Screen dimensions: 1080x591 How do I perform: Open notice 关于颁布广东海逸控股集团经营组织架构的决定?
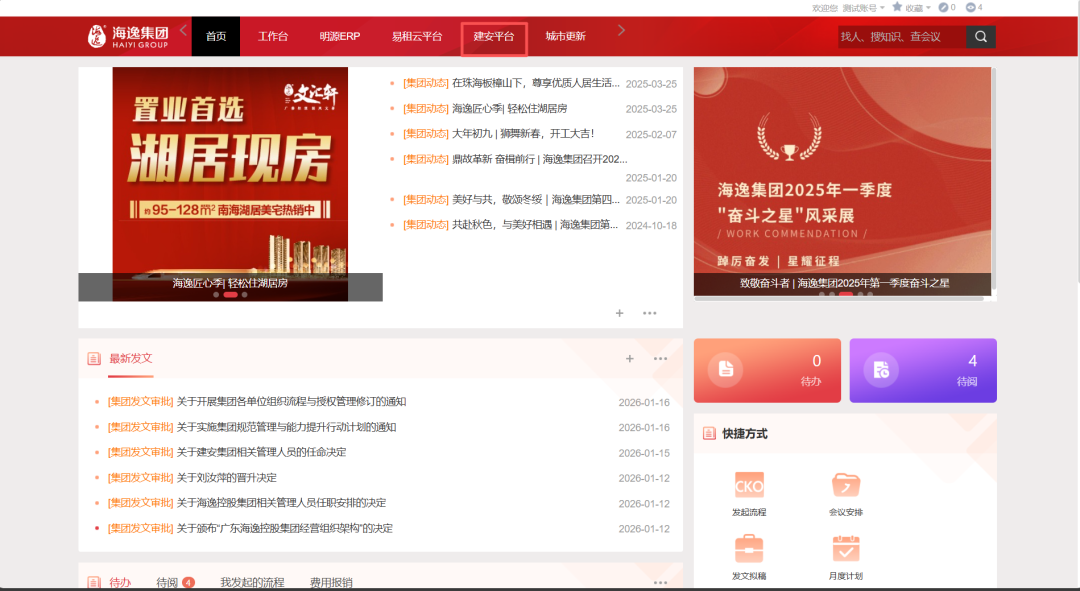(x=285, y=528)
